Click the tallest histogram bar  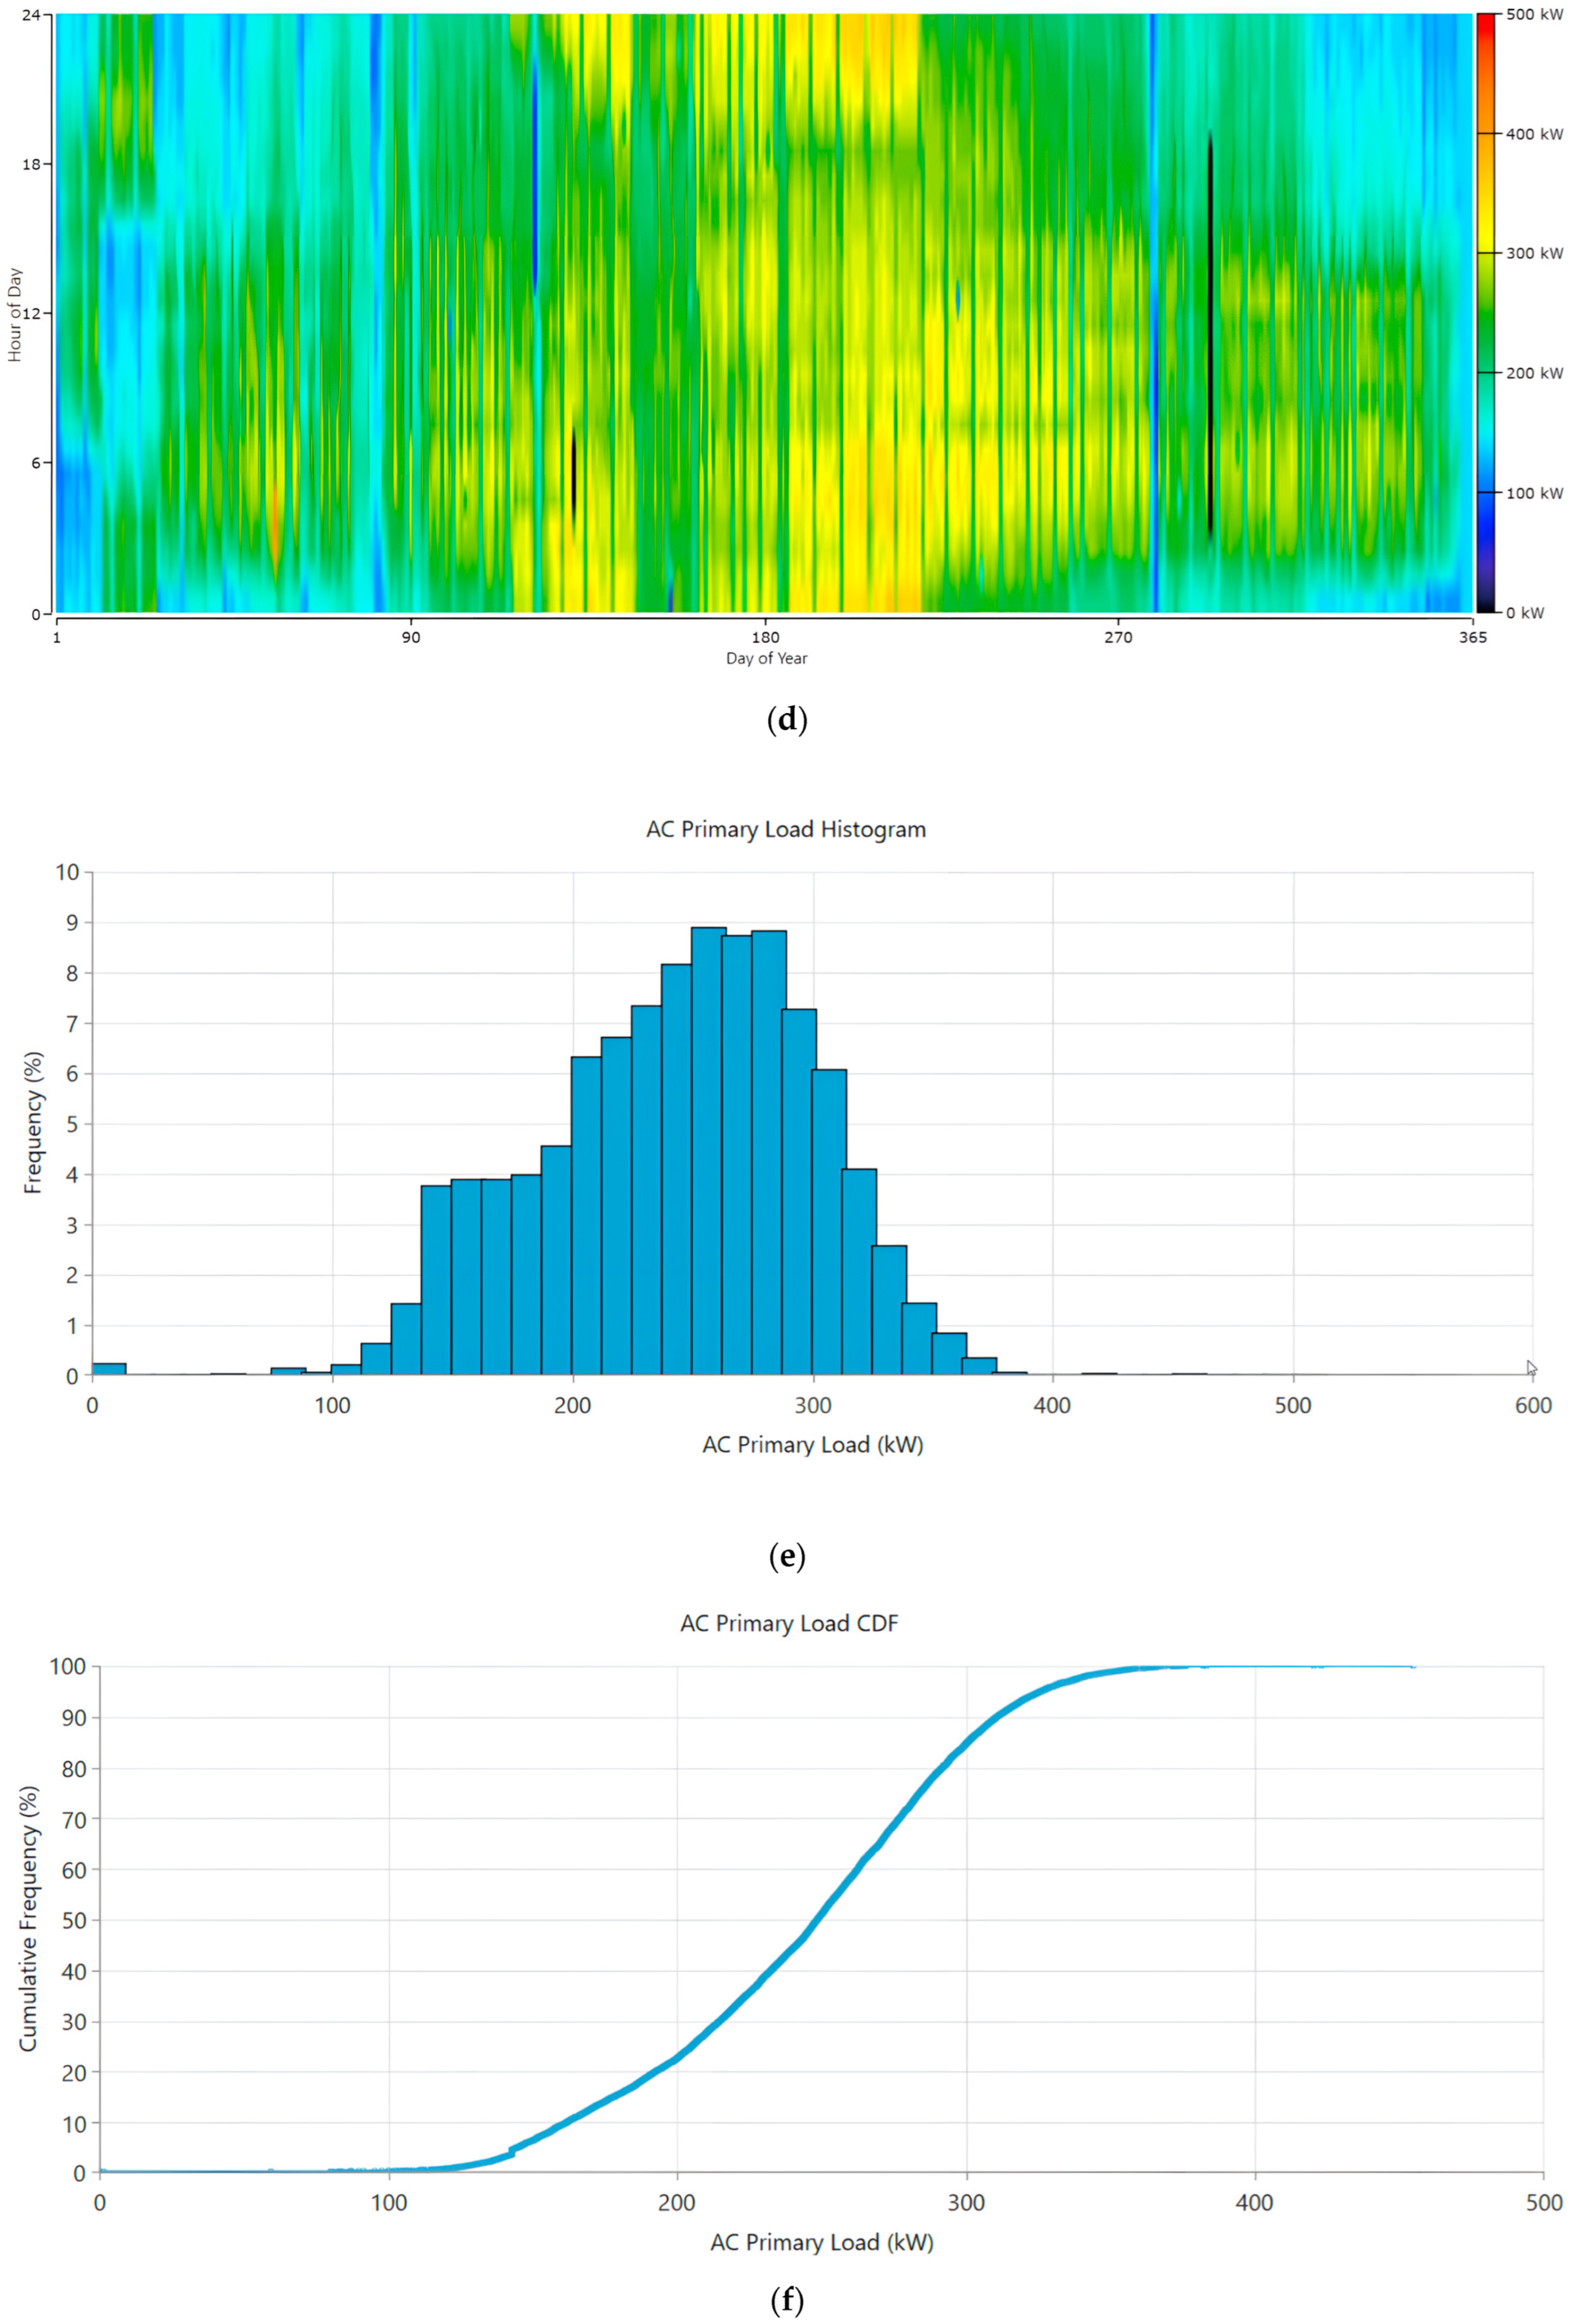click(708, 1150)
